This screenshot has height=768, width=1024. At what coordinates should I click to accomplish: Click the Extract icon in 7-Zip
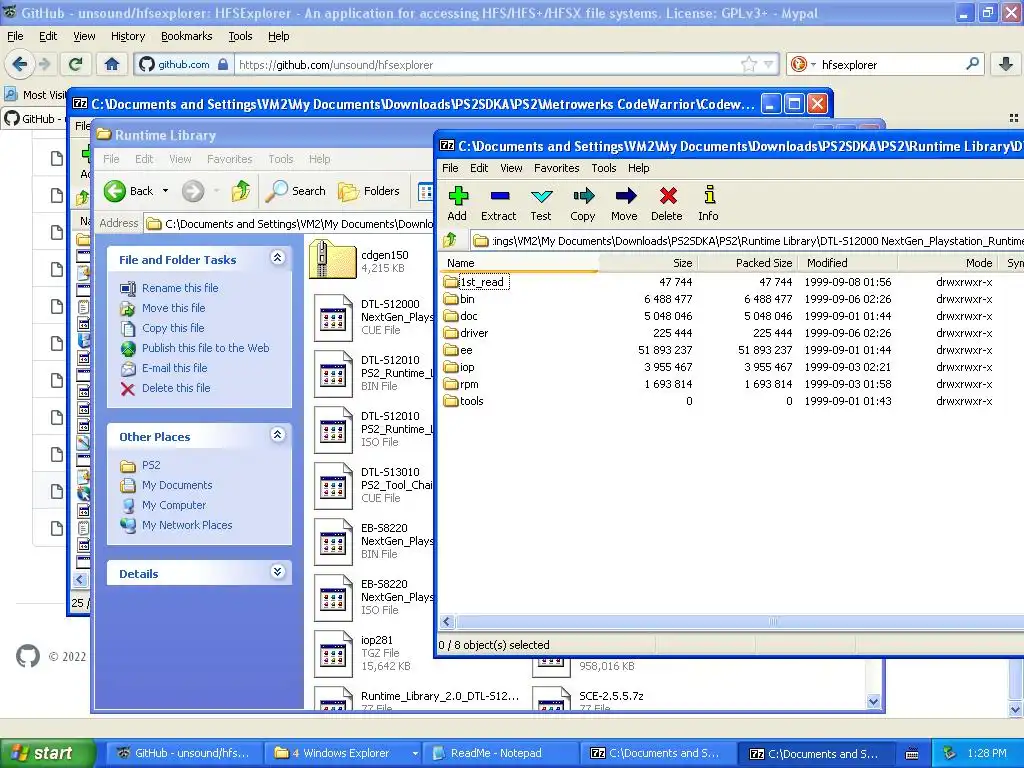pyautogui.click(x=498, y=203)
